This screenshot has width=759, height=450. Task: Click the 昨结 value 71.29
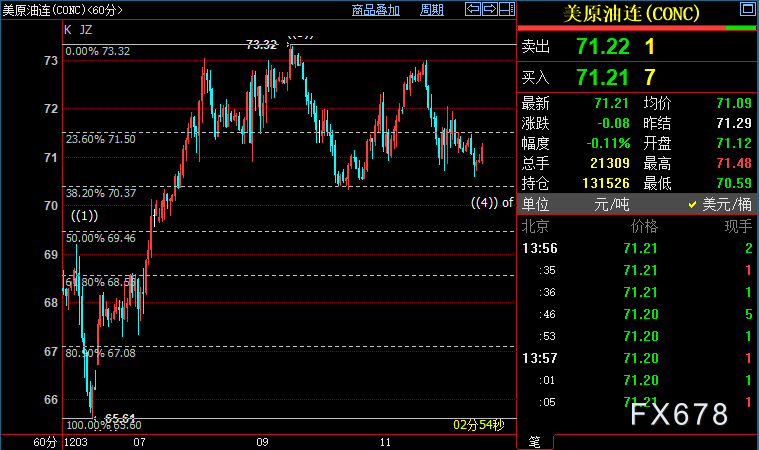734,123
